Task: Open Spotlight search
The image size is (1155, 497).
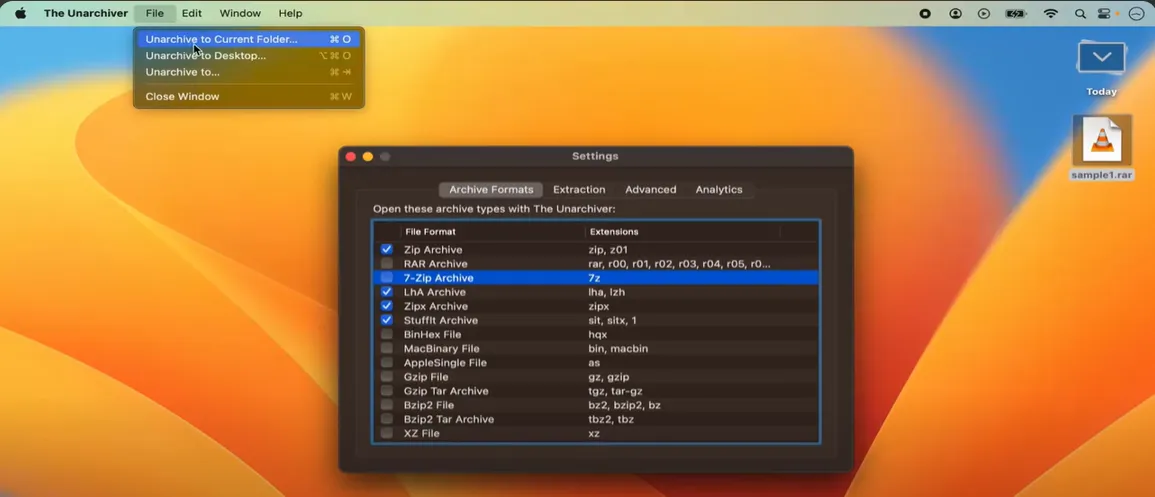Action: point(1080,13)
